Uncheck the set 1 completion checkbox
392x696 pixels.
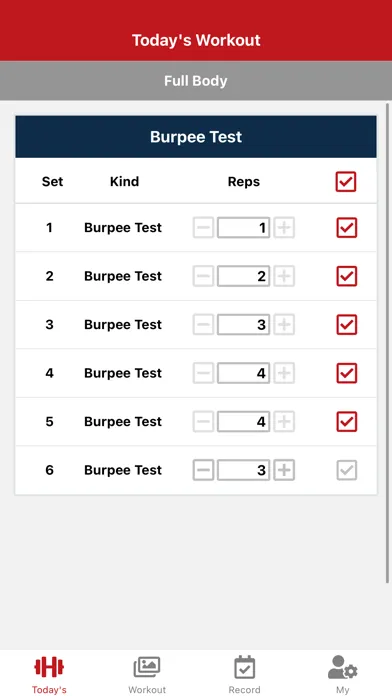coord(347,228)
